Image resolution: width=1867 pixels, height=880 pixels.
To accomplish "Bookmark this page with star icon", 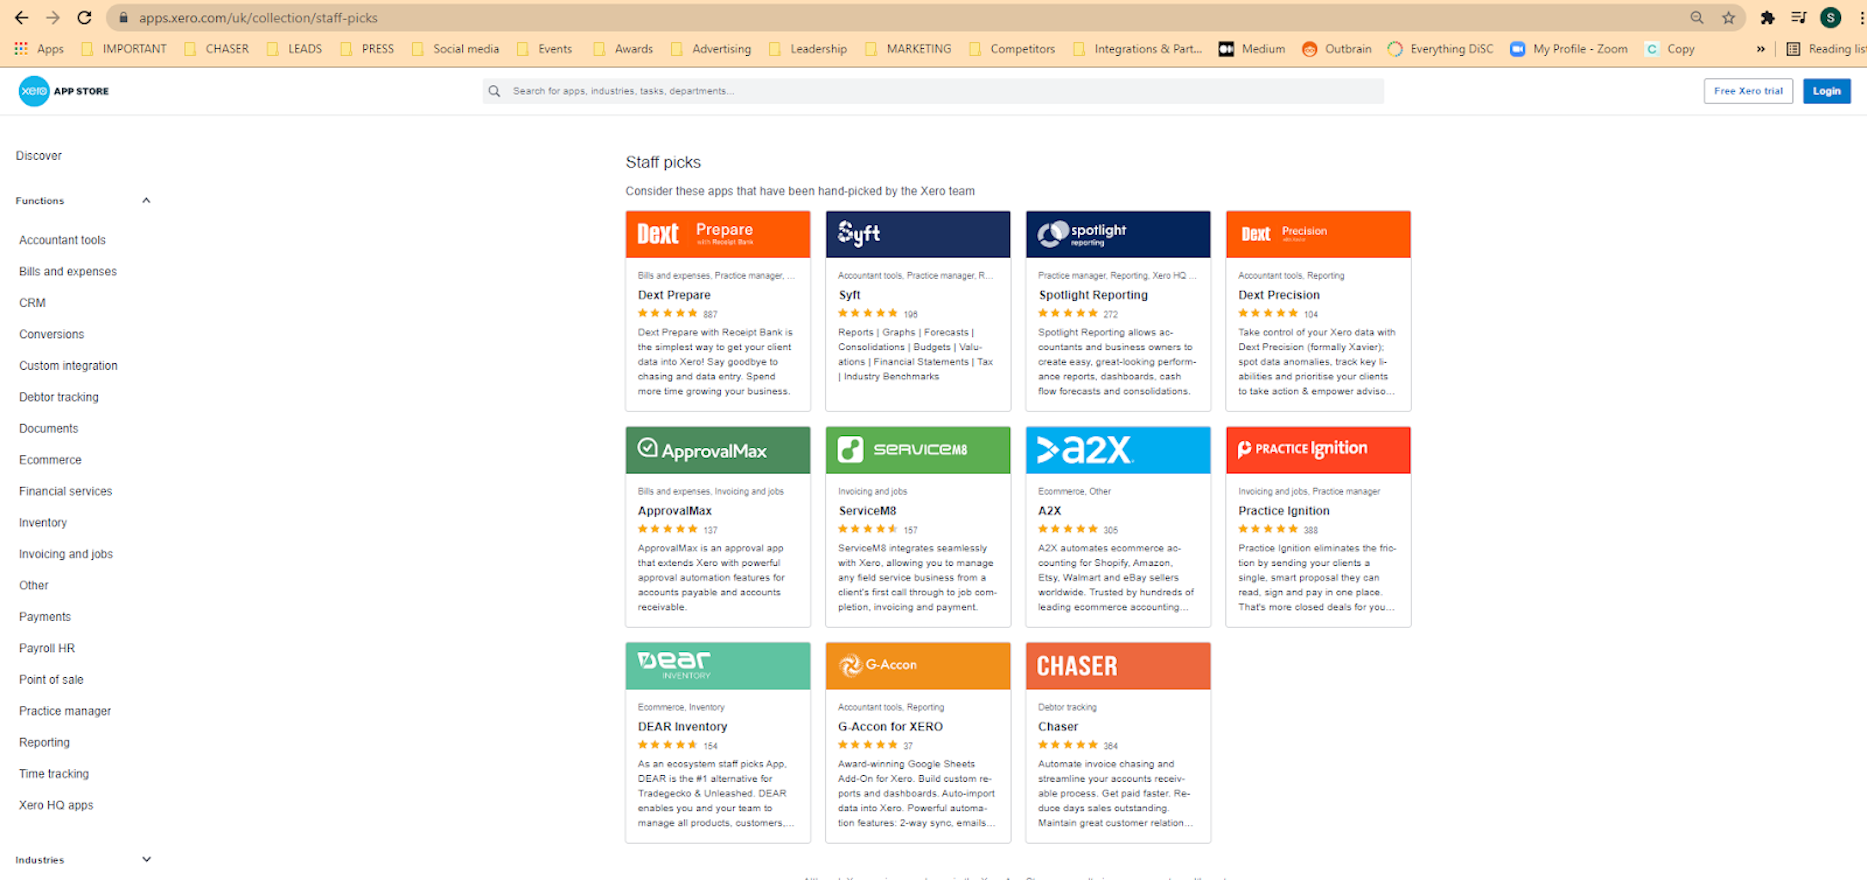I will [1728, 17].
